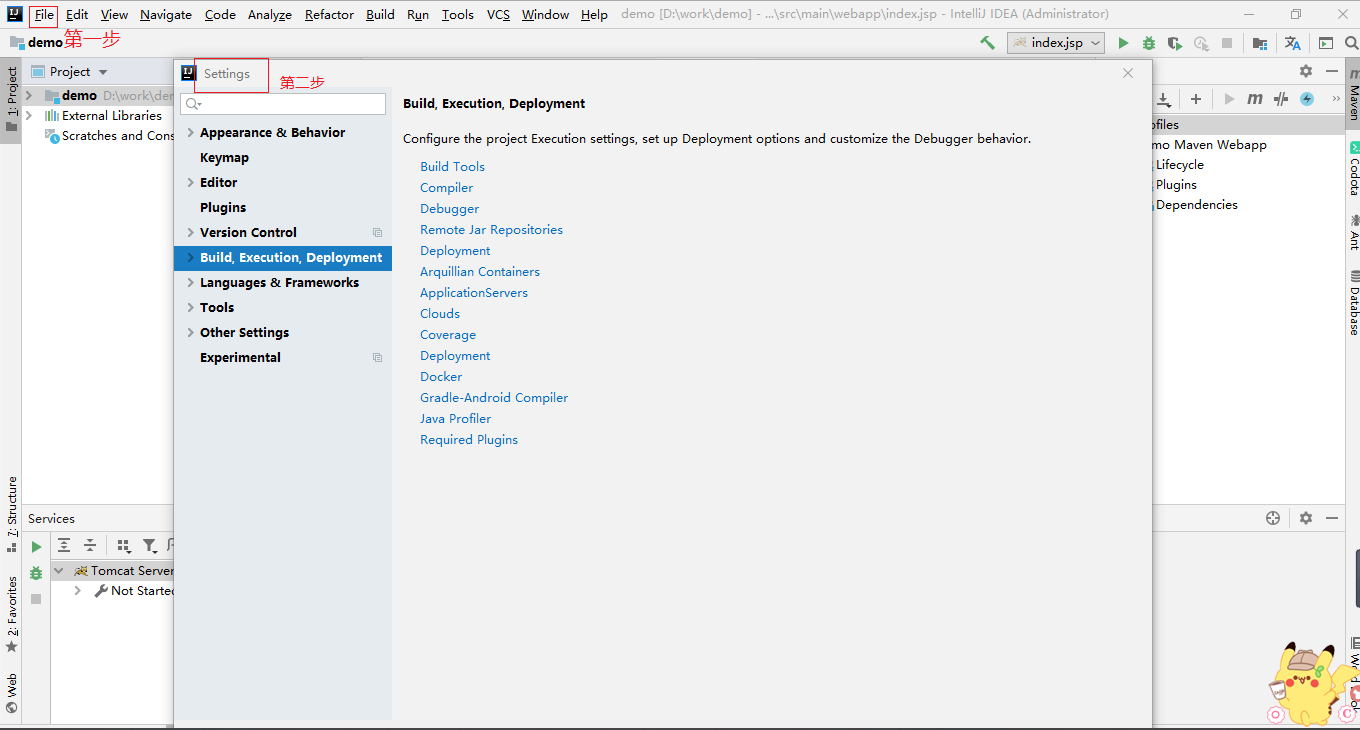This screenshot has width=1360, height=730.
Task: Expand all nodes in Services toolbar
Action: (x=64, y=545)
